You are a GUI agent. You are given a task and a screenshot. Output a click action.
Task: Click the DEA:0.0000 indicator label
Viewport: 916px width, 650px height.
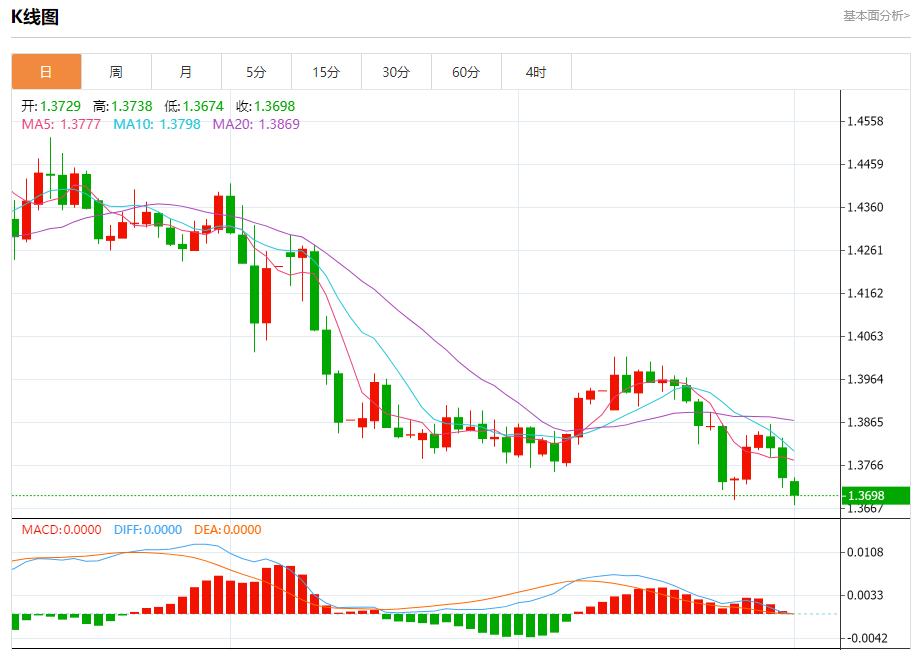coord(228,530)
